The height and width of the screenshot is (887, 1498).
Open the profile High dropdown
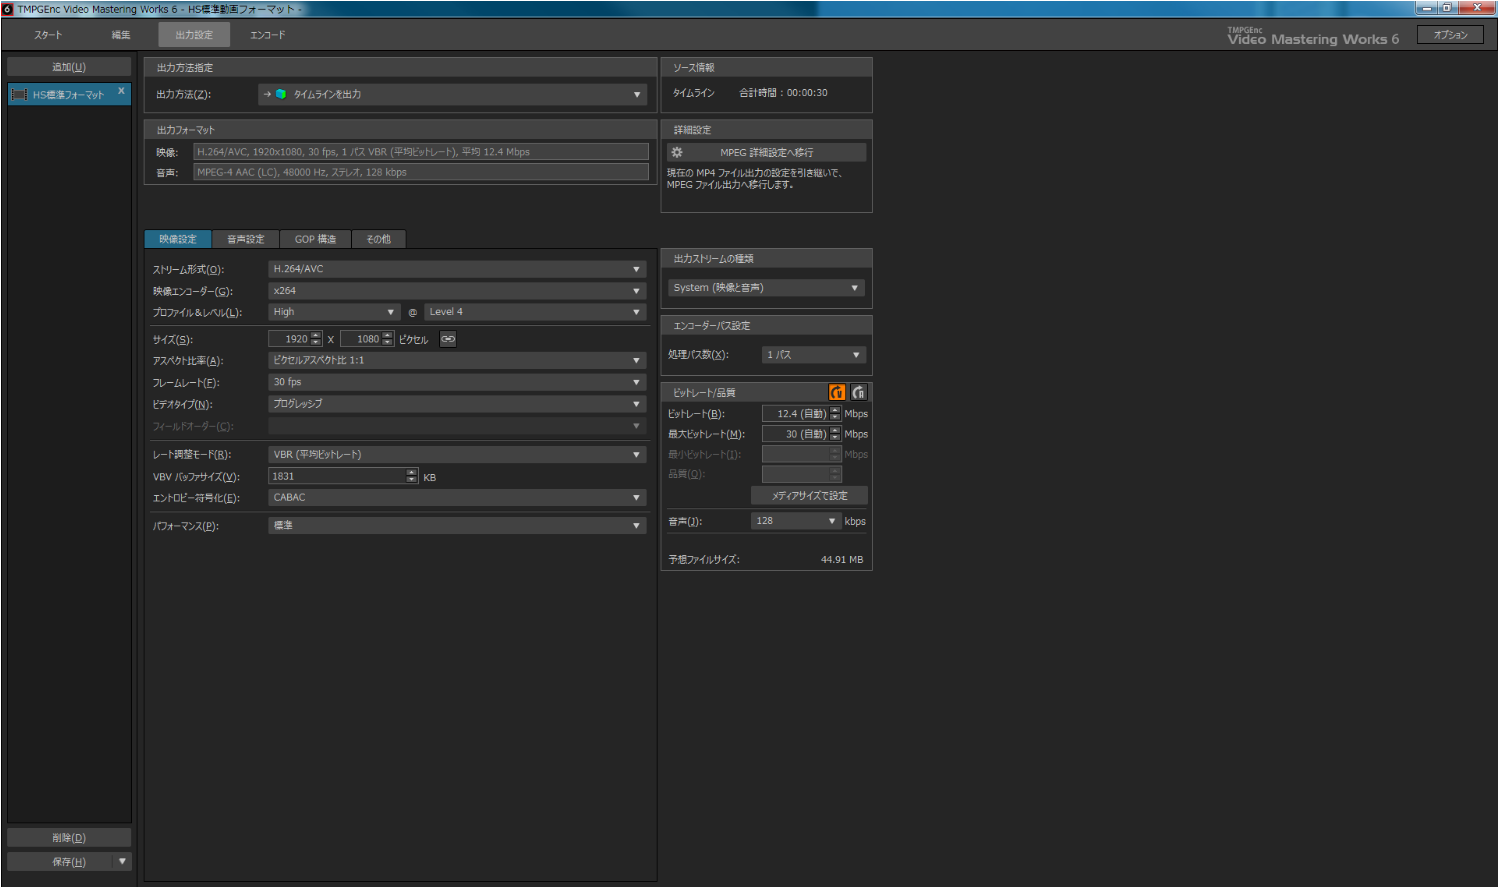pos(334,312)
